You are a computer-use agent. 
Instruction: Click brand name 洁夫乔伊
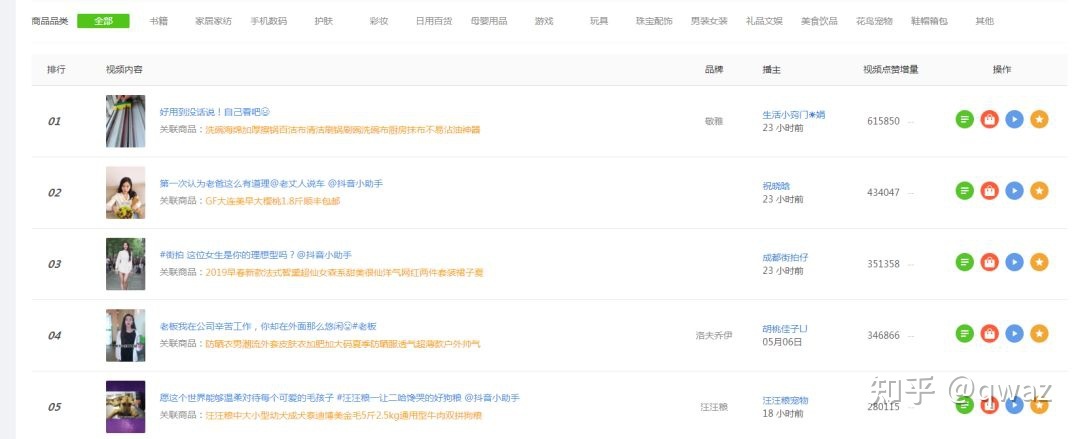pyautogui.click(x=714, y=336)
